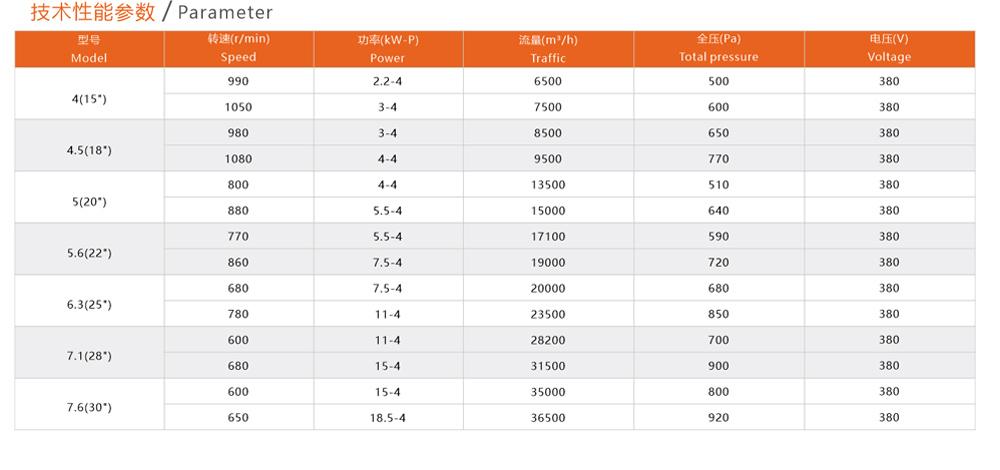The height and width of the screenshot is (470, 1000).
Task: Select the 5(20") model cell
Action: point(89,202)
